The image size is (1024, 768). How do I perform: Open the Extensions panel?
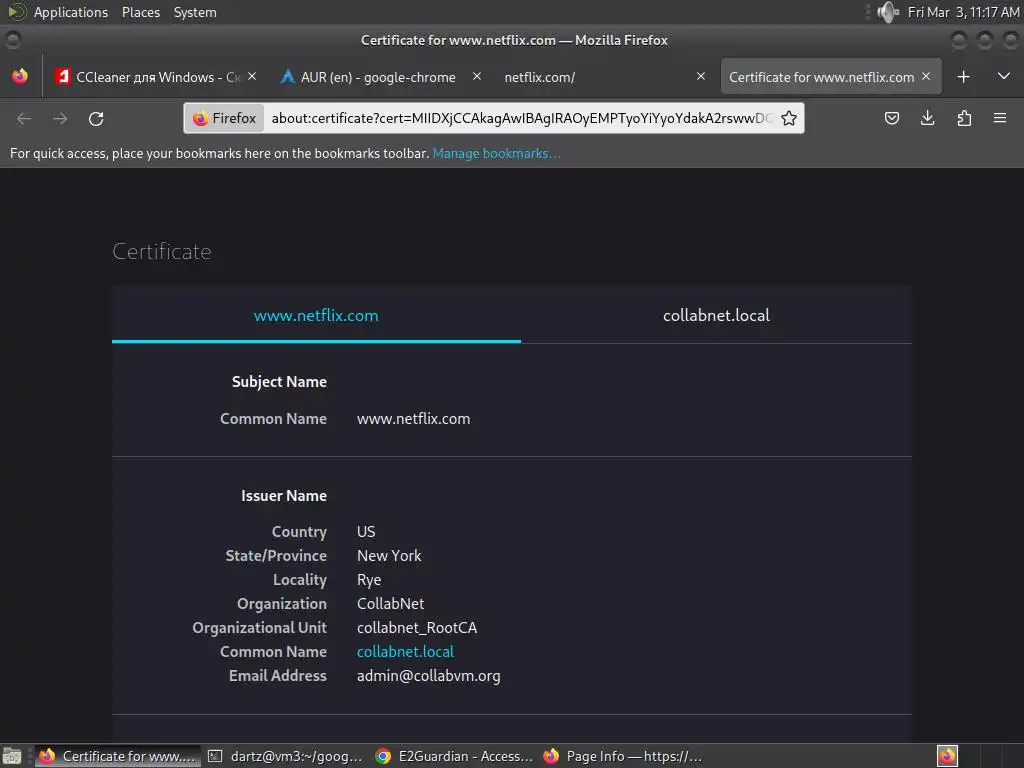pos(964,118)
